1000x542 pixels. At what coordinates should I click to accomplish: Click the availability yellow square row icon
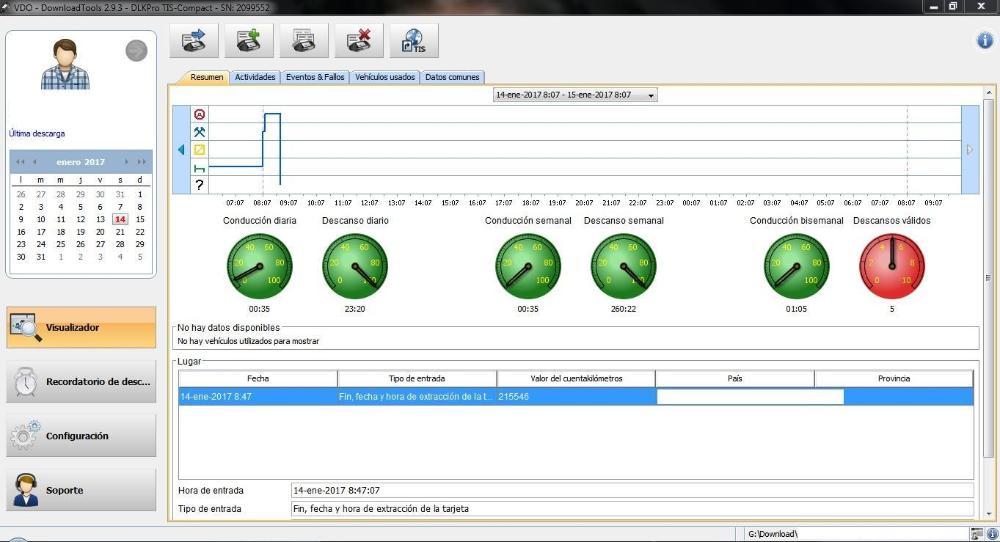[x=200, y=150]
